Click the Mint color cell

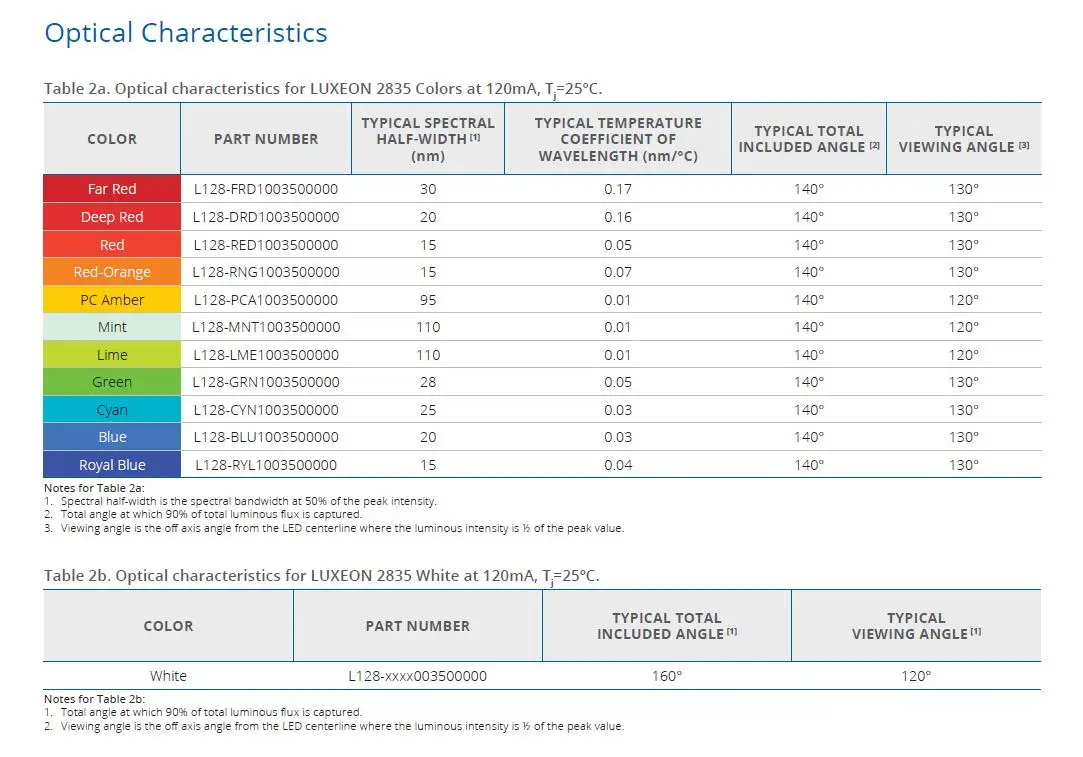pos(112,327)
